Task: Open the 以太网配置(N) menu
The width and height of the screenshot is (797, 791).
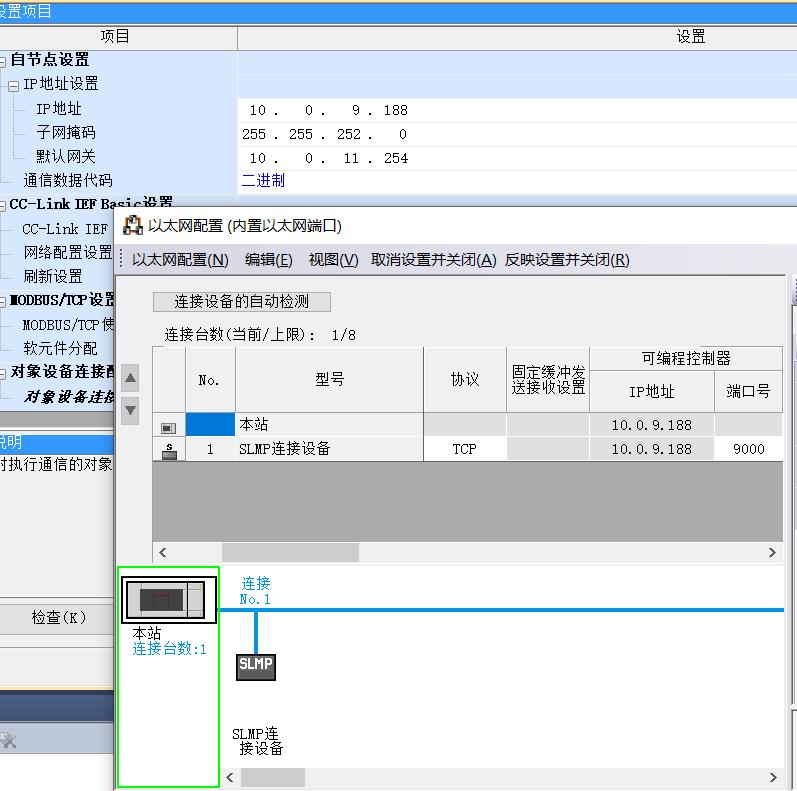Action: click(x=180, y=260)
